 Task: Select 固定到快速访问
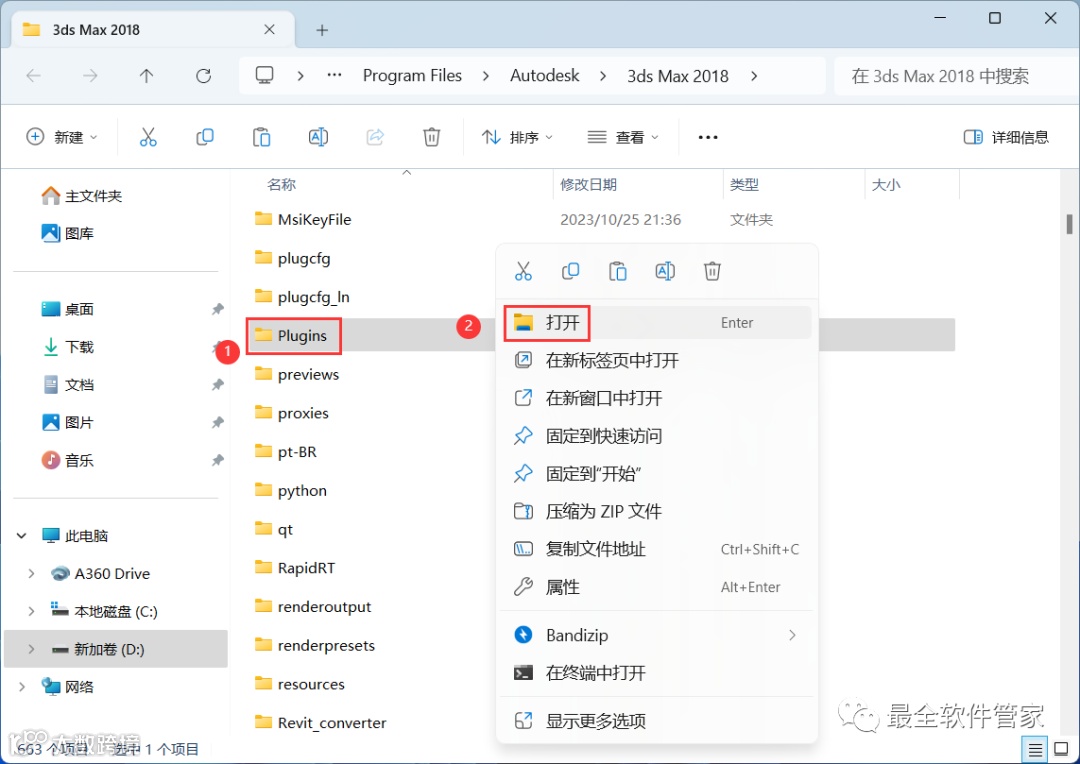[x=656, y=436]
